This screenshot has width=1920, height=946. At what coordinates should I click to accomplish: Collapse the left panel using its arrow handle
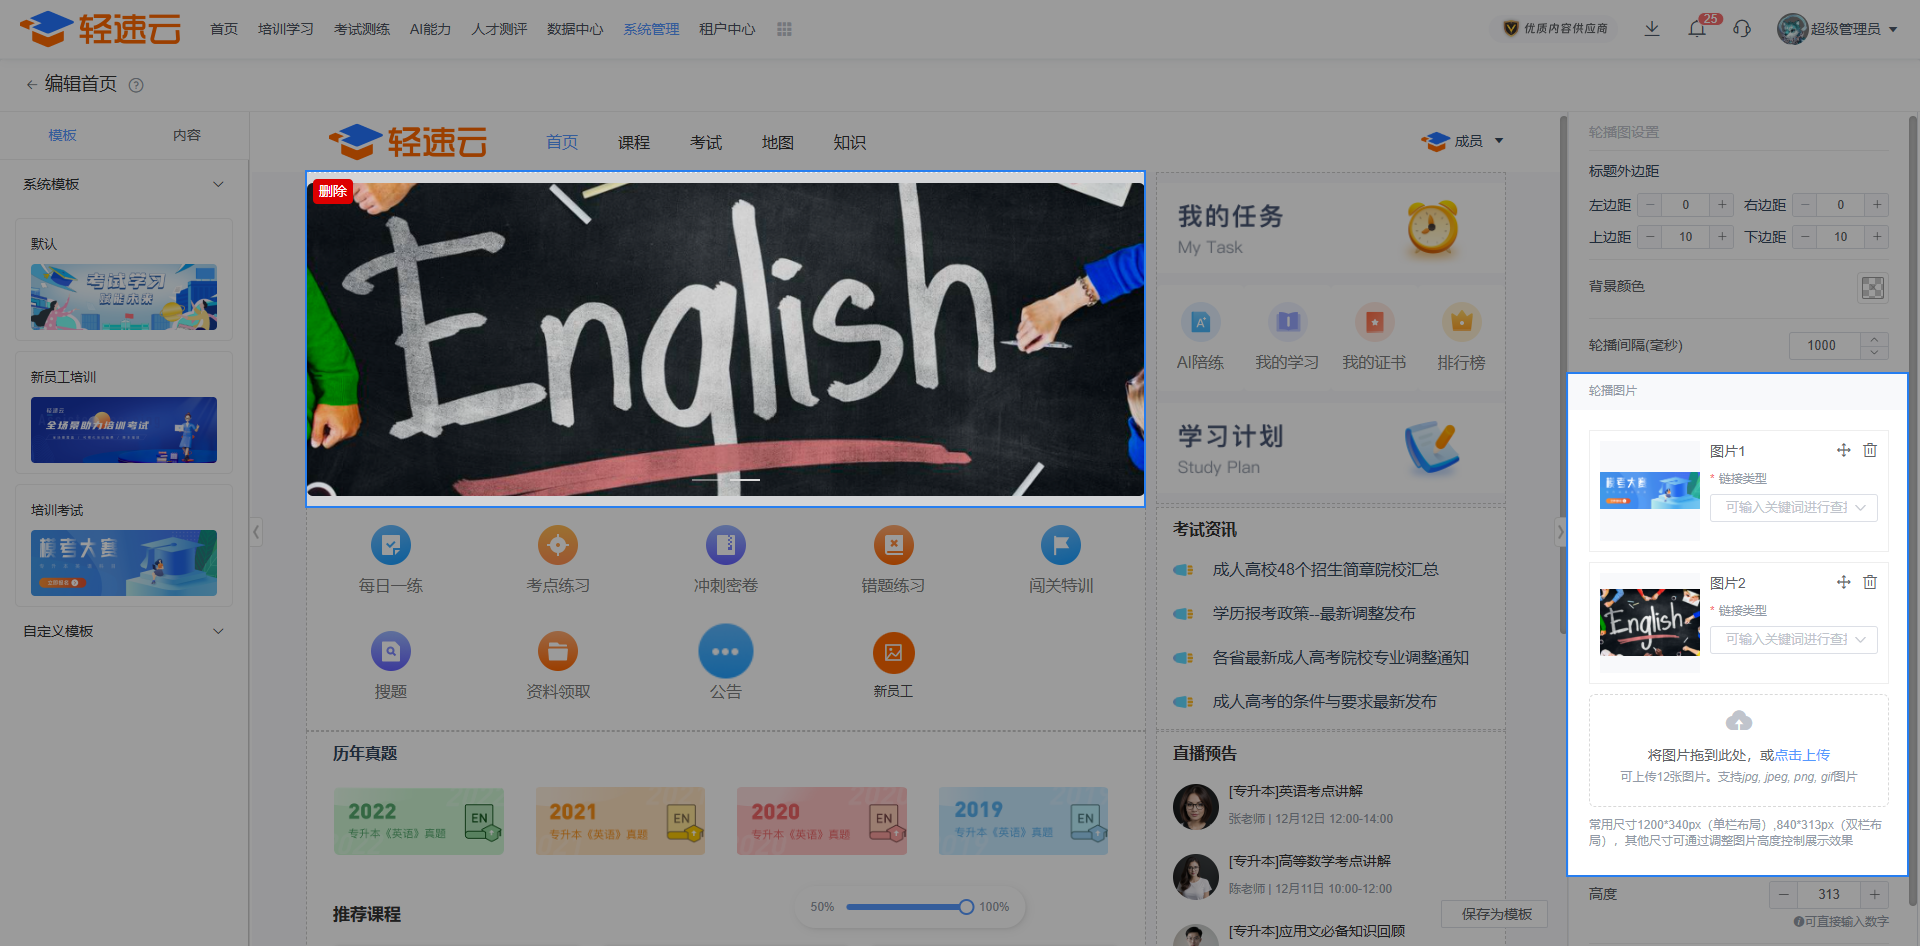tap(256, 532)
